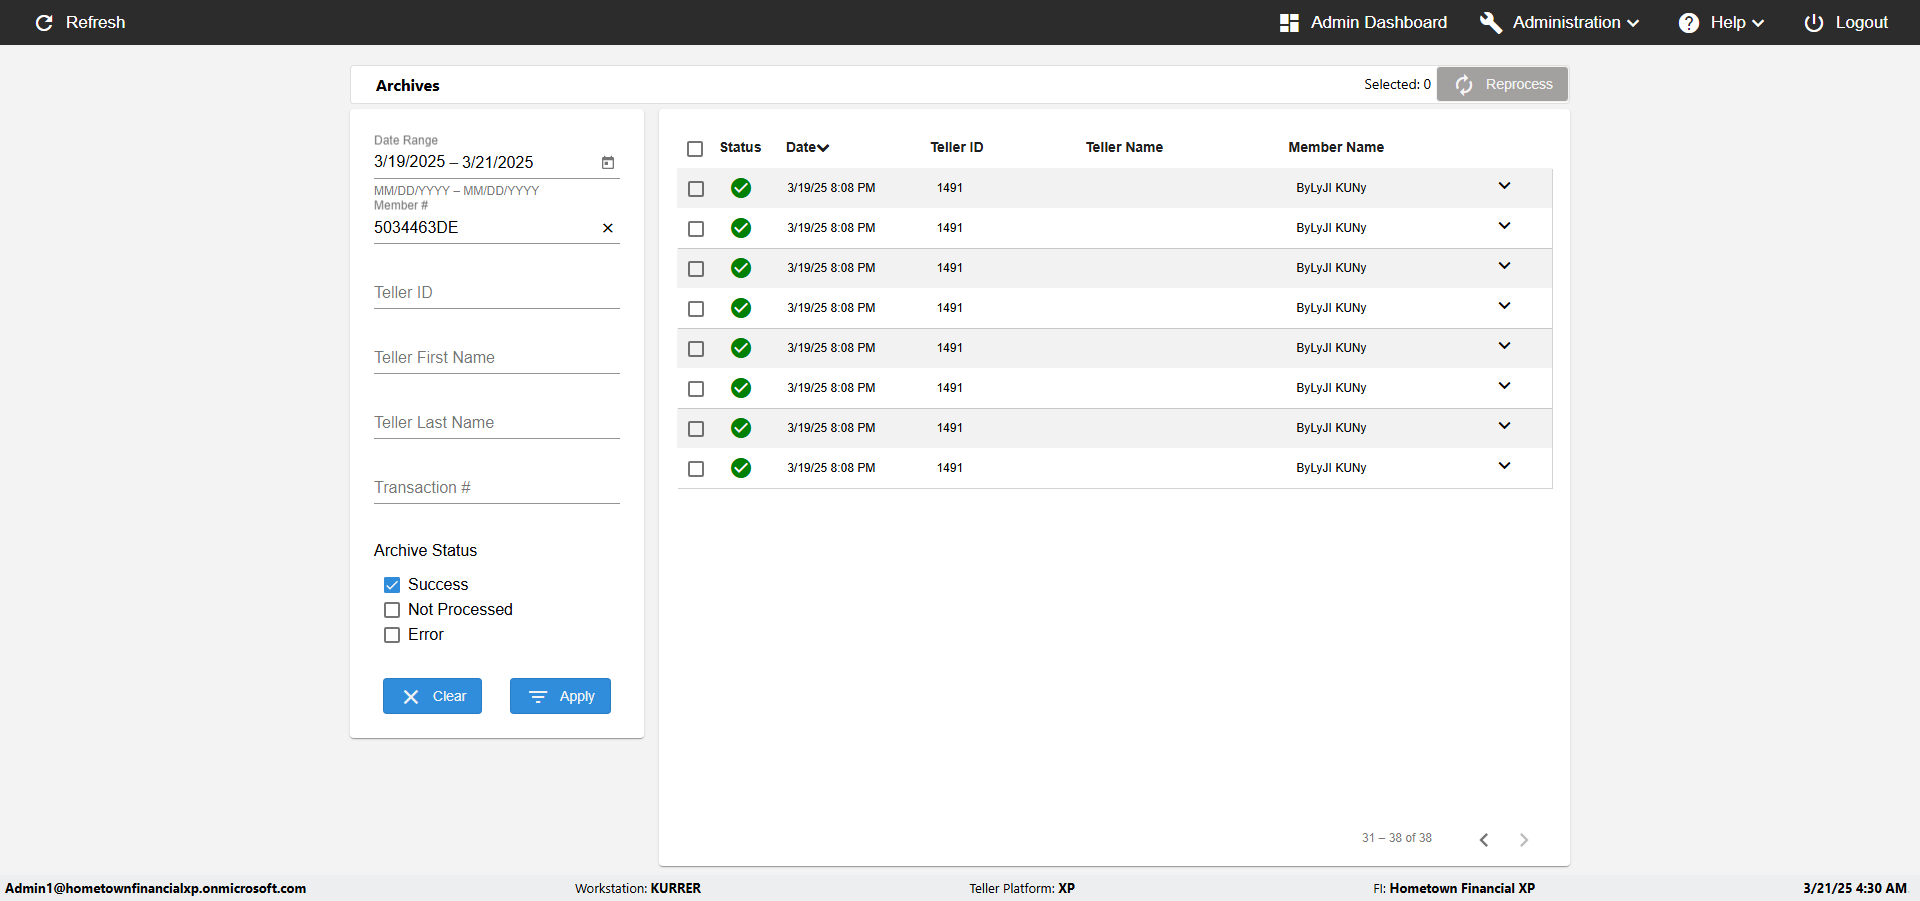Sort by the Date column arrow
The image size is (1920, 901).
823,148
